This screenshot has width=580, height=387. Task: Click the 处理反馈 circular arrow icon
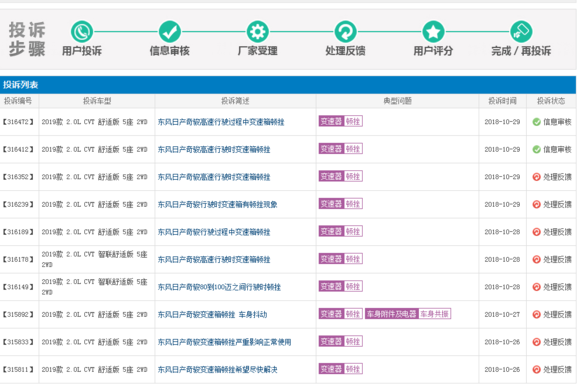(345, 32)
